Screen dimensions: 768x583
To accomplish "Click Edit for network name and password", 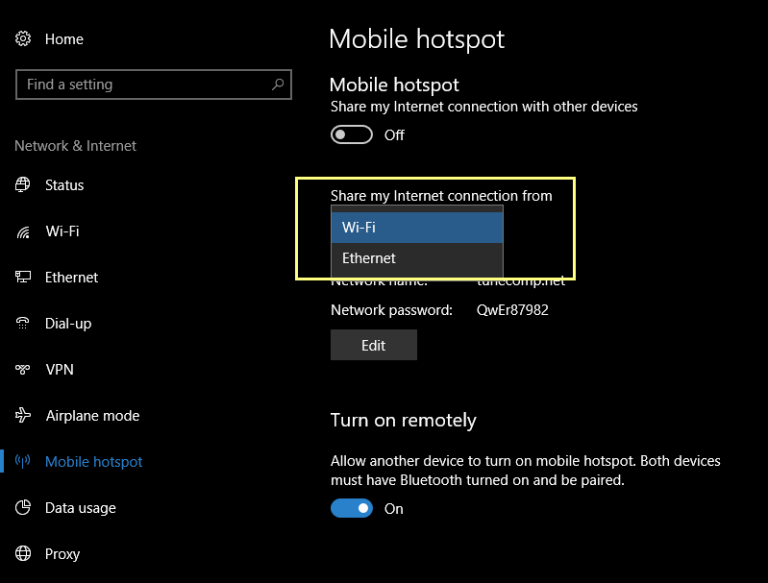I will pyautogui.click(x=374, y=345).
